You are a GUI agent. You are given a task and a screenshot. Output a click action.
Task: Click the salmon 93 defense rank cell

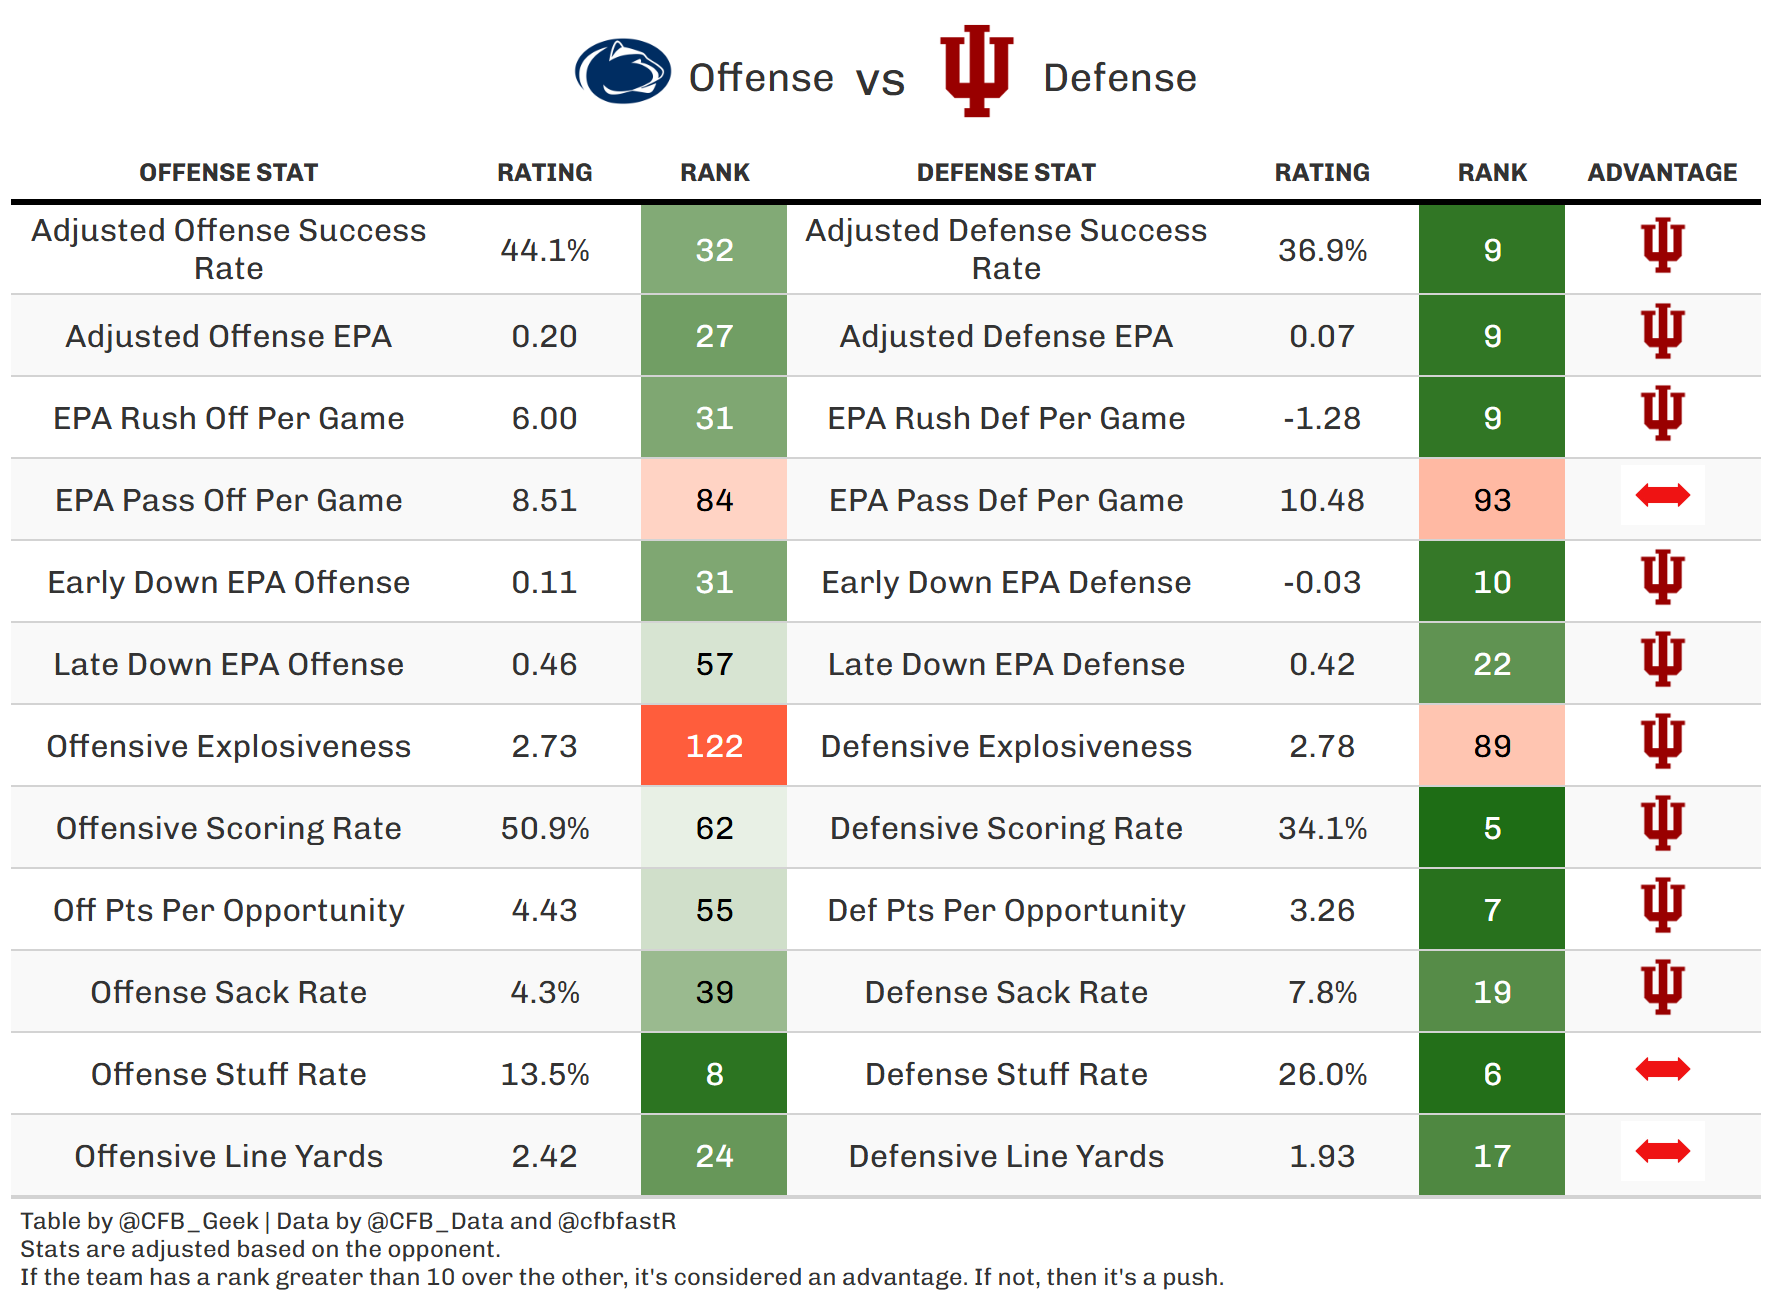pyautogui.click(x=1491, y=500)
